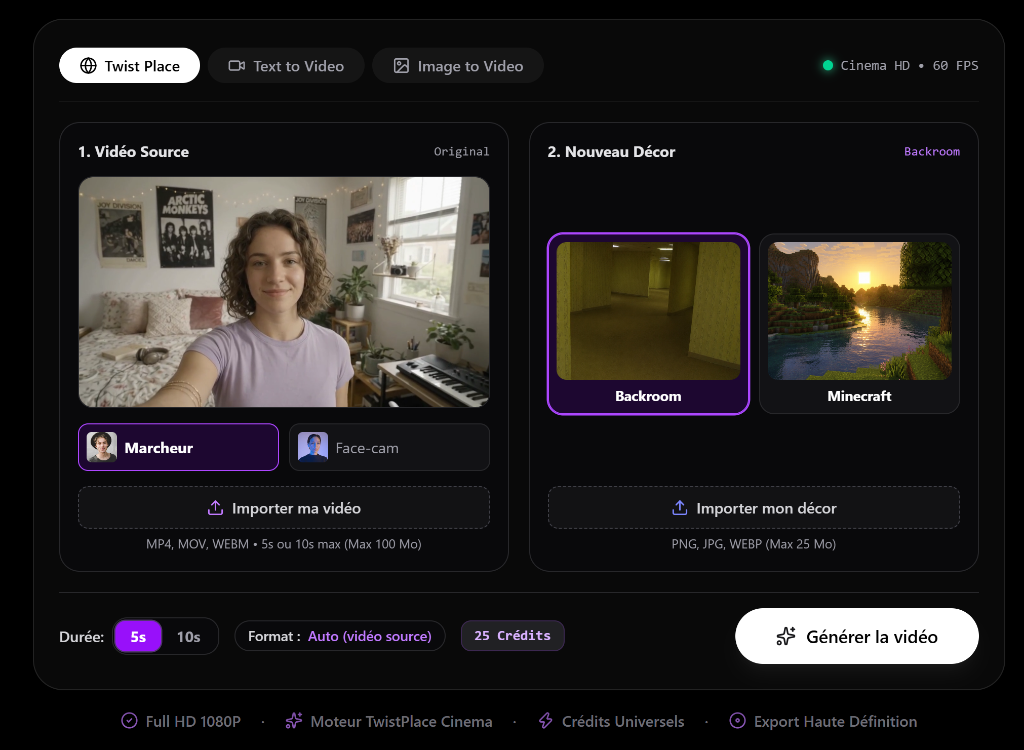Click the checkmark icon beside Full HD 1080P
The height and width of the screenshot is (750, 1024).
point(129,721)
